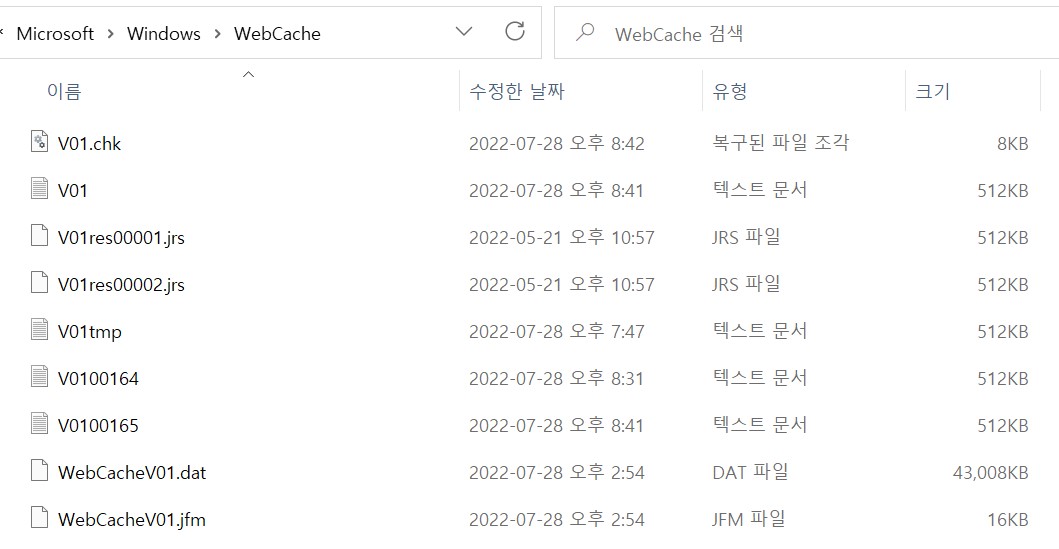
Task: Click the V01res00002.jrs file icon
Action: pos(40,282)
